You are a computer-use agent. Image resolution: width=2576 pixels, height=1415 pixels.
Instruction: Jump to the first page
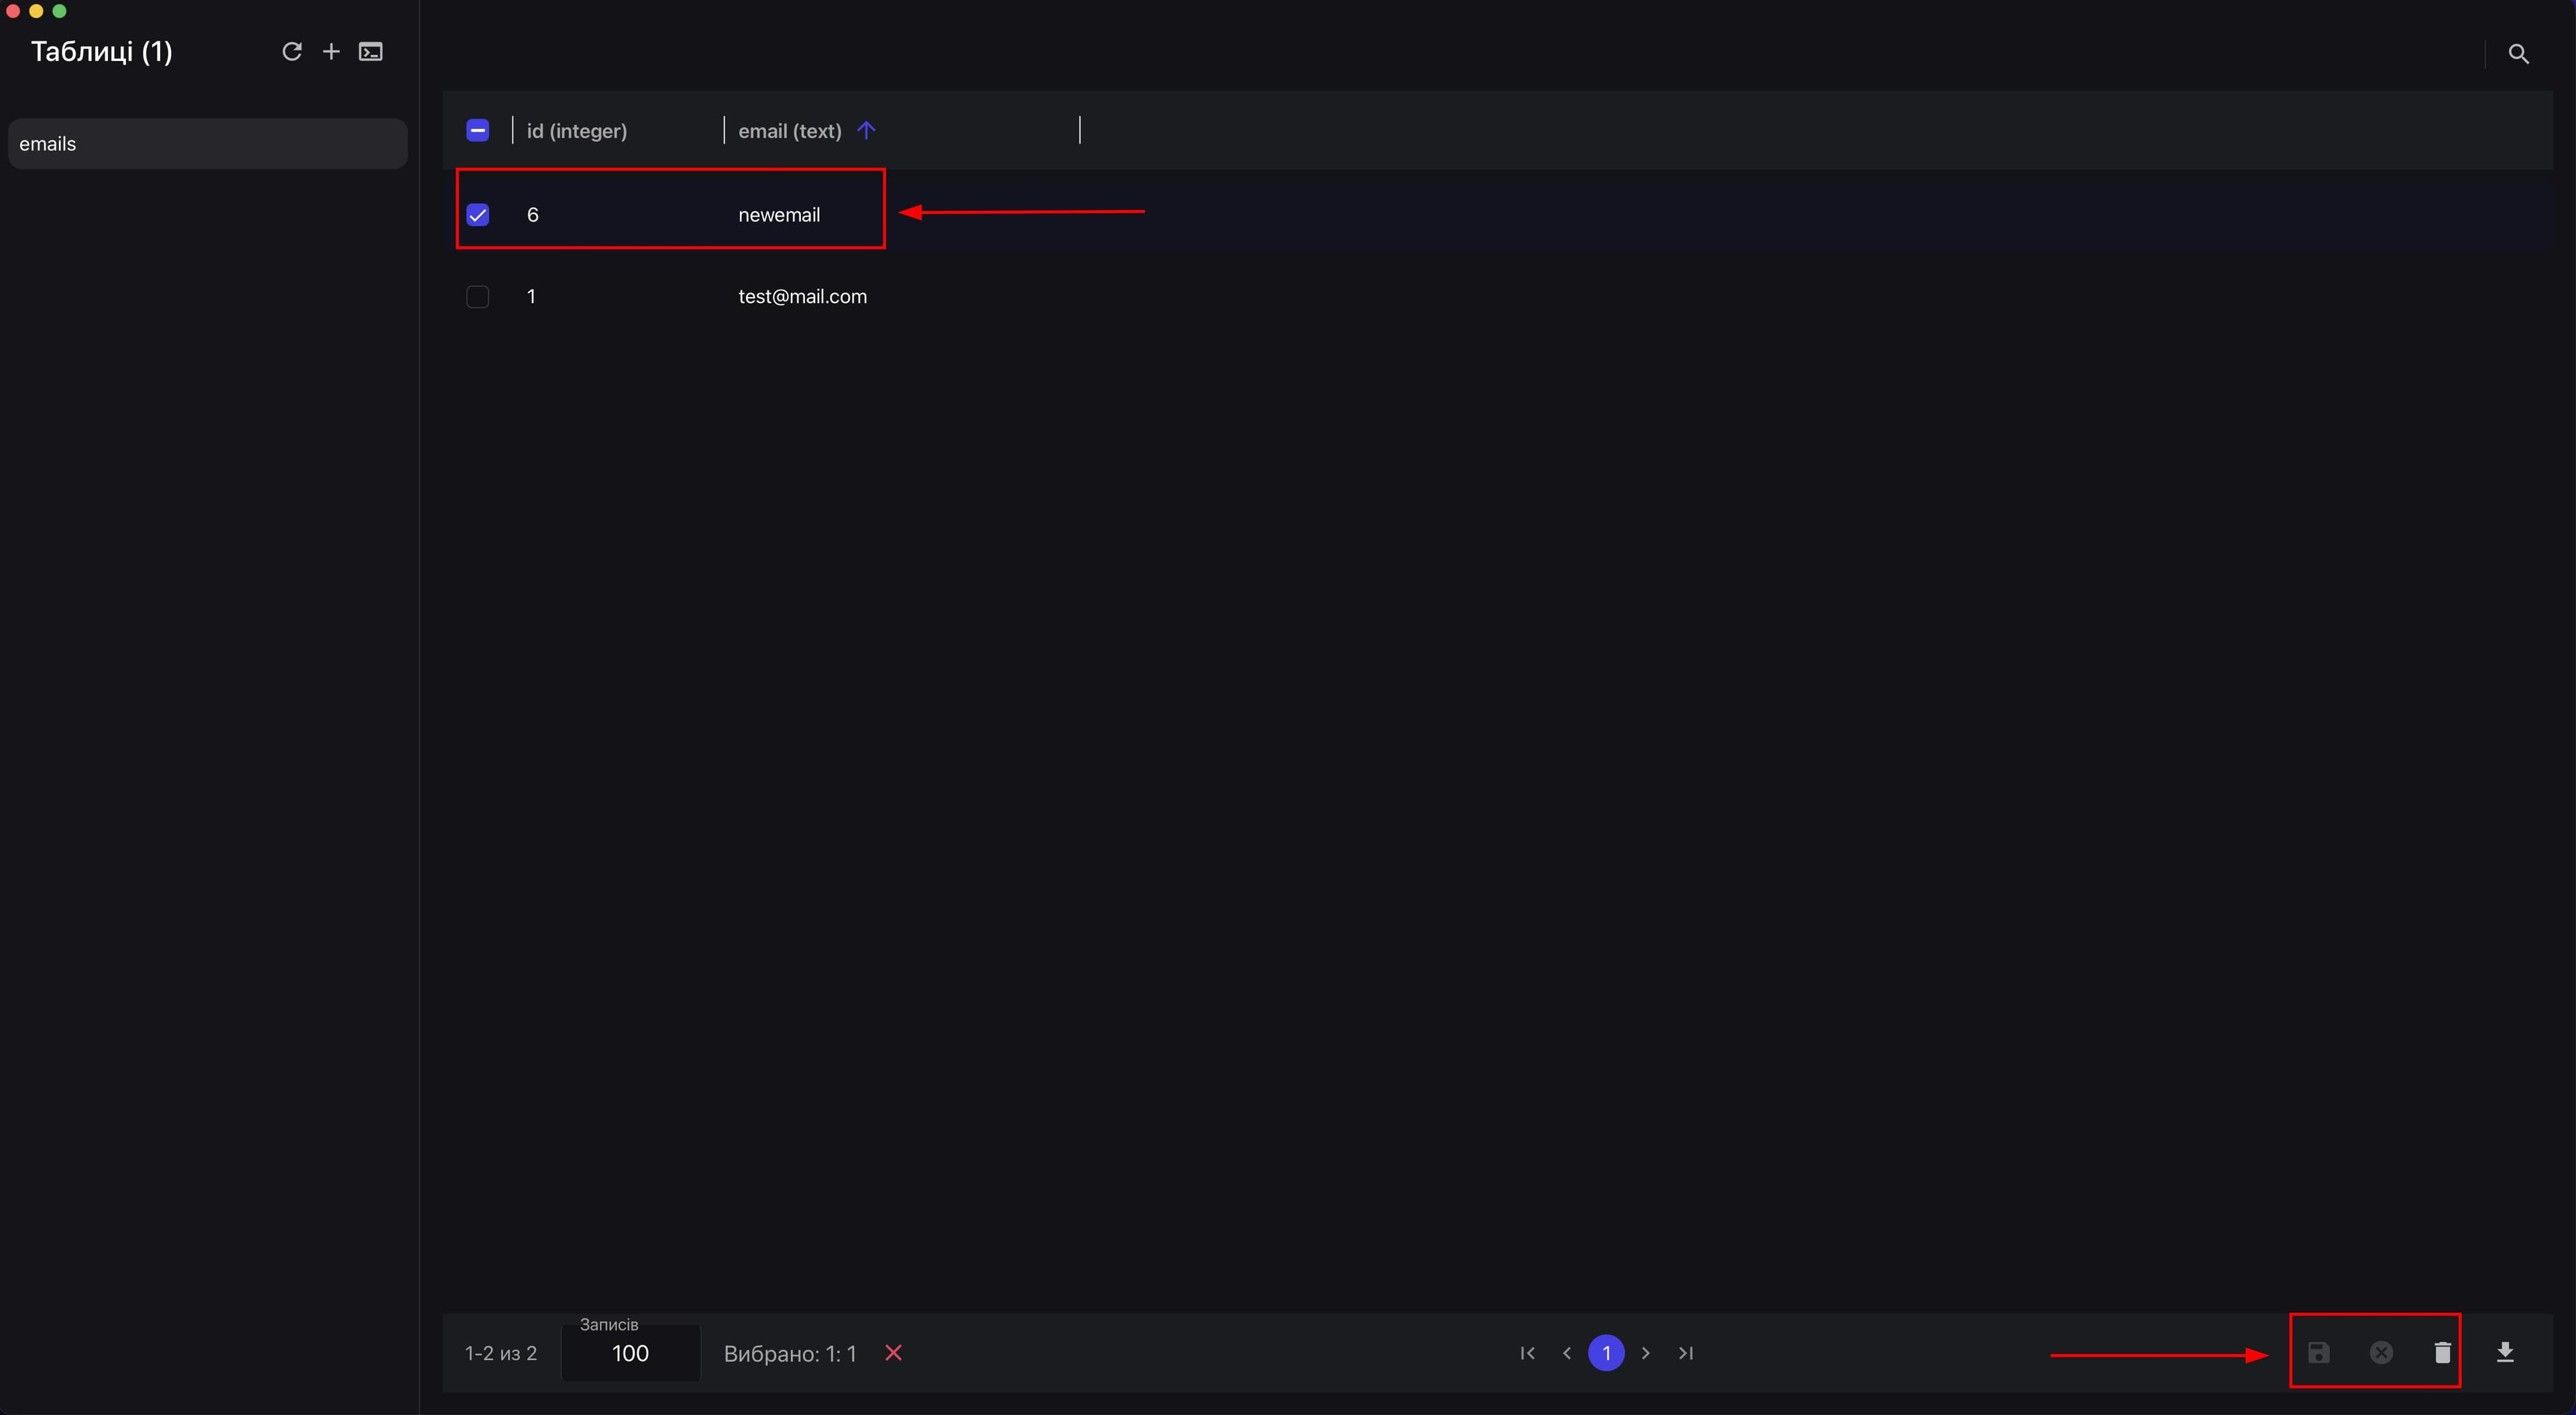click(1527, 1353)
